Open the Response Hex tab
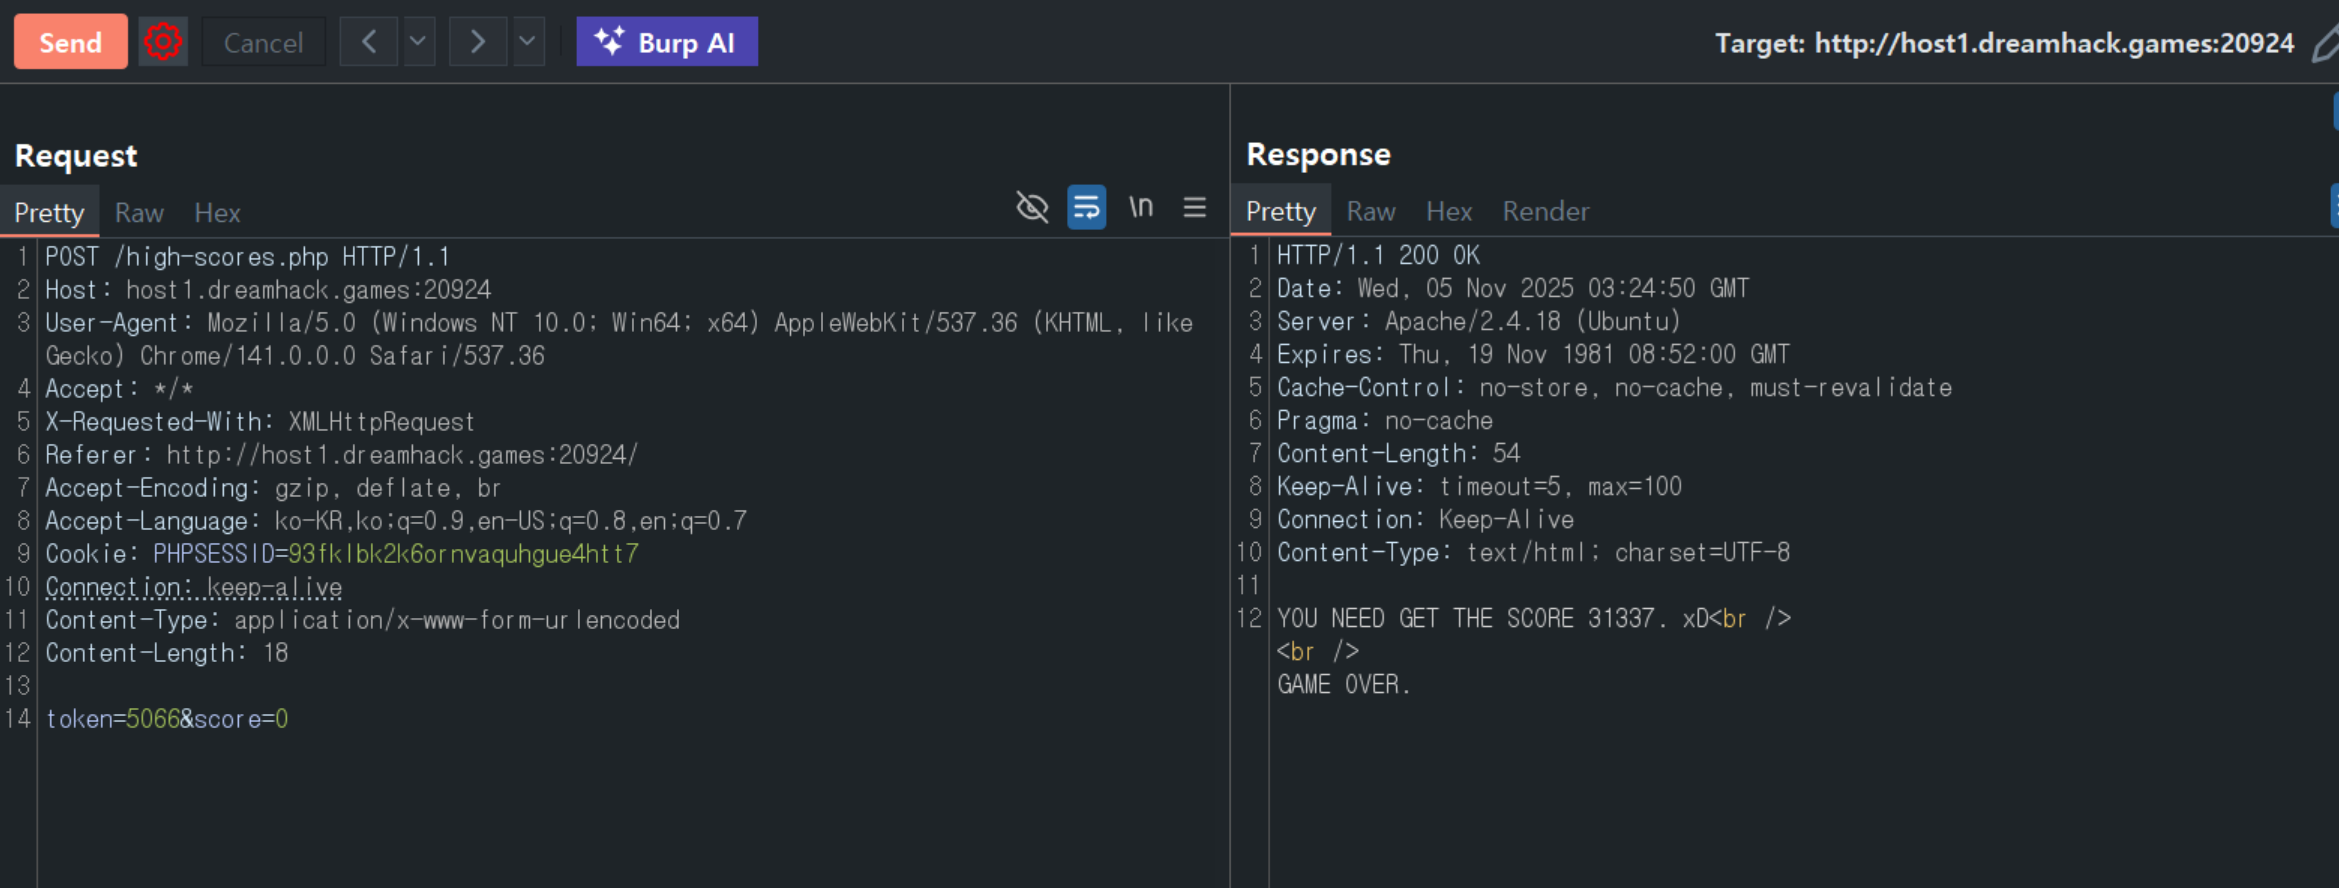The width and height of the screenshot is (2339, 888). pyautogui.click(x=1448, y=212)
